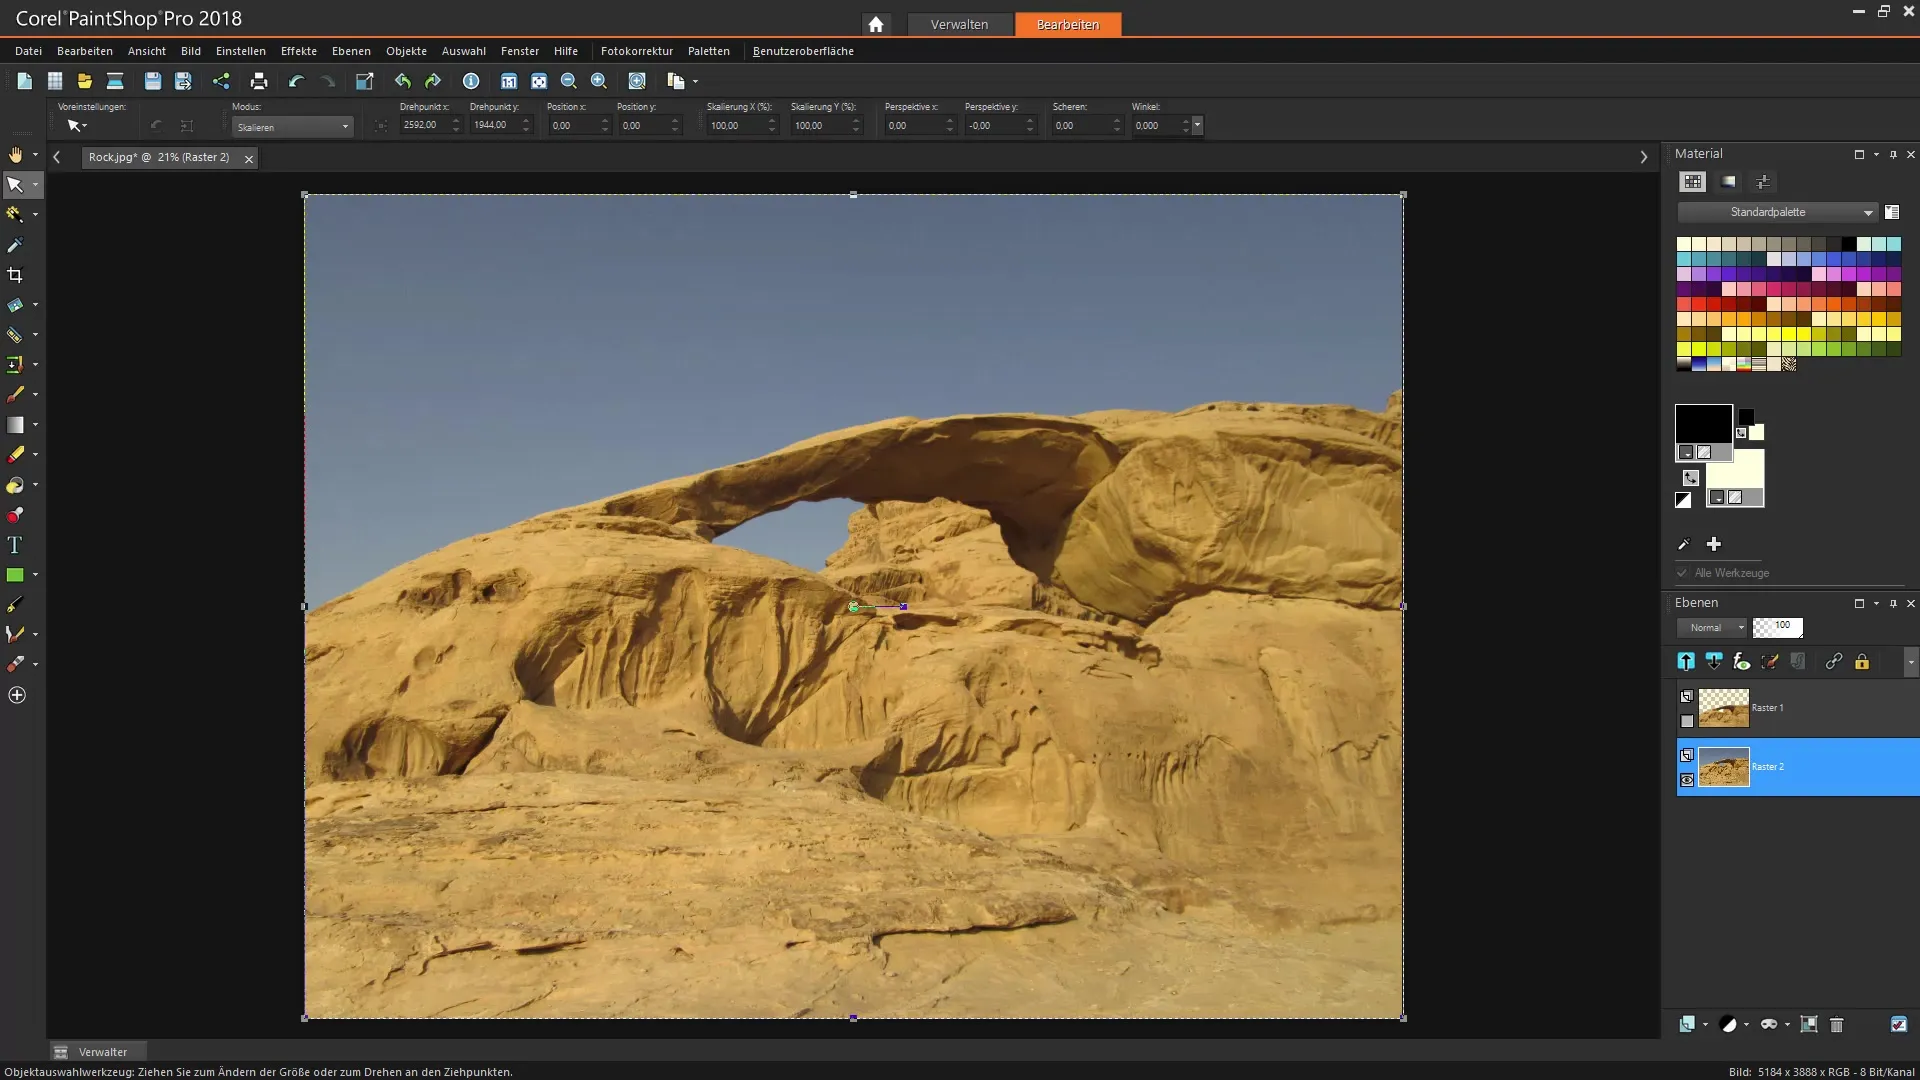The height and width of the screenshot is (1080, 1920).
Task: Click the large cream background color swatch
Action: (1735, 469)
